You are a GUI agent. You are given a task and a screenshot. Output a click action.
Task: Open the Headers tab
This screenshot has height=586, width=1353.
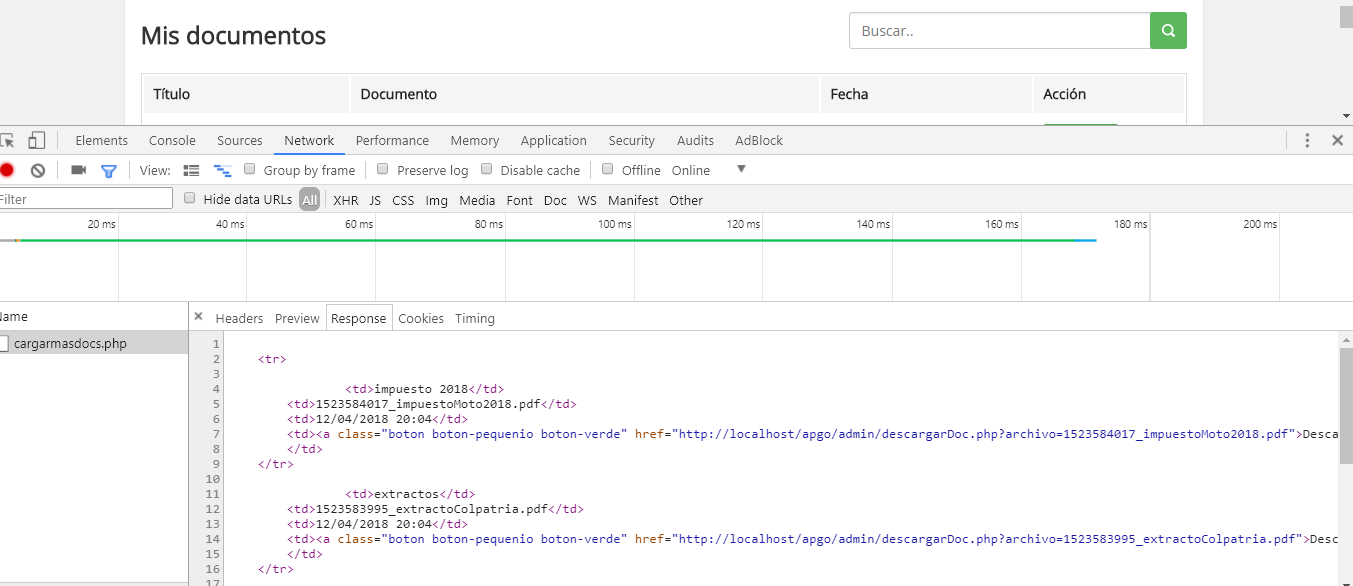(239, 318)
